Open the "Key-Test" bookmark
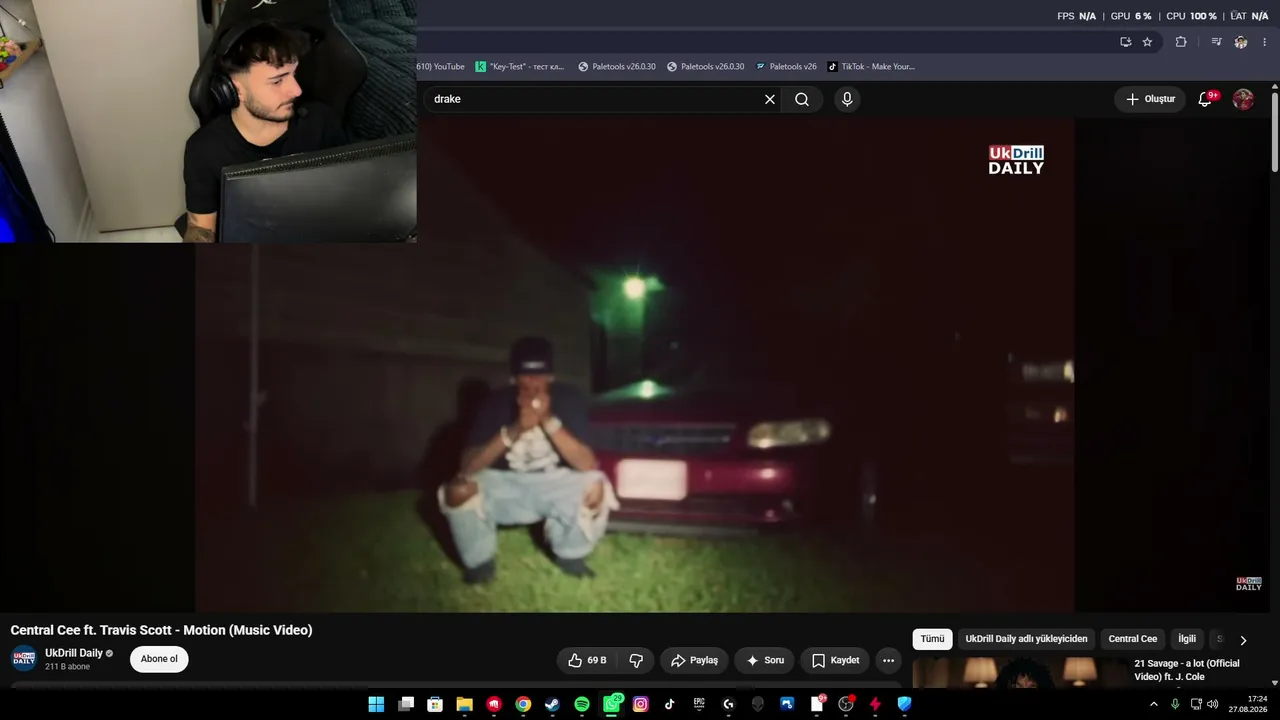The width and height of the screenshot is (1280, 720). [520, 67]
